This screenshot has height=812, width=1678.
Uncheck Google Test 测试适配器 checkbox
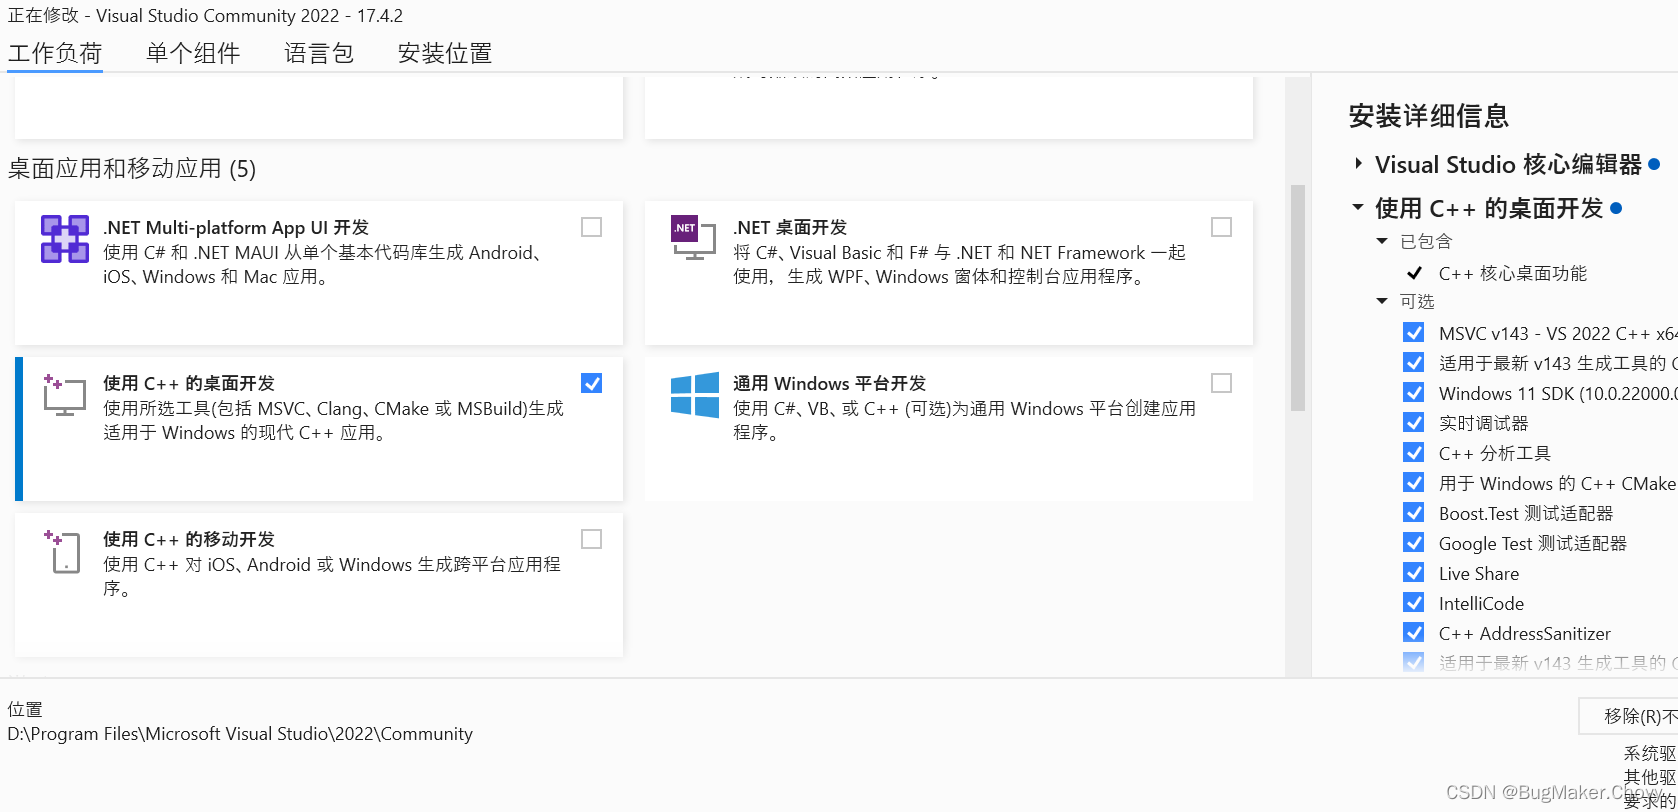point(1414,542)
